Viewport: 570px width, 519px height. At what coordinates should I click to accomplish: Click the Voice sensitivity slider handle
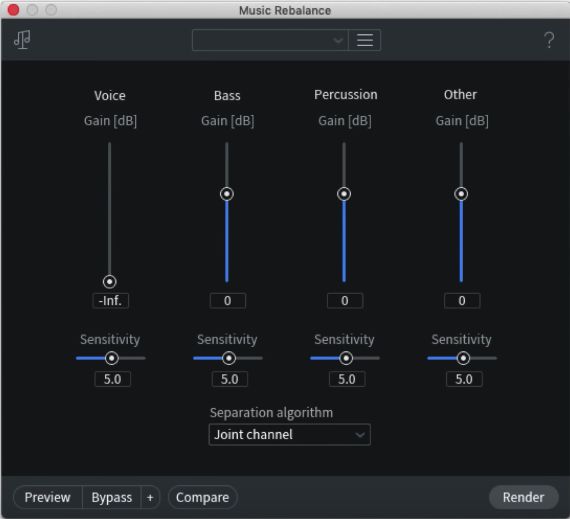[112, 358]
